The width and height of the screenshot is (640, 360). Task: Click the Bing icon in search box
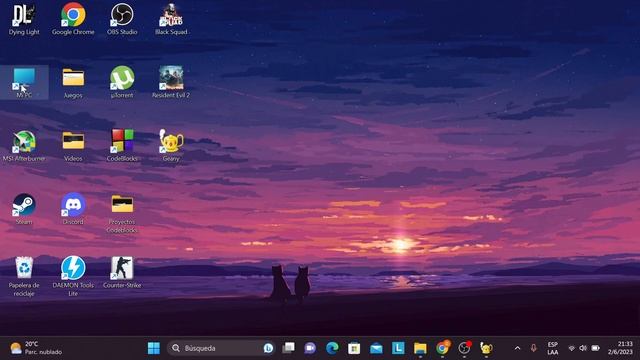tap(268, 348)
